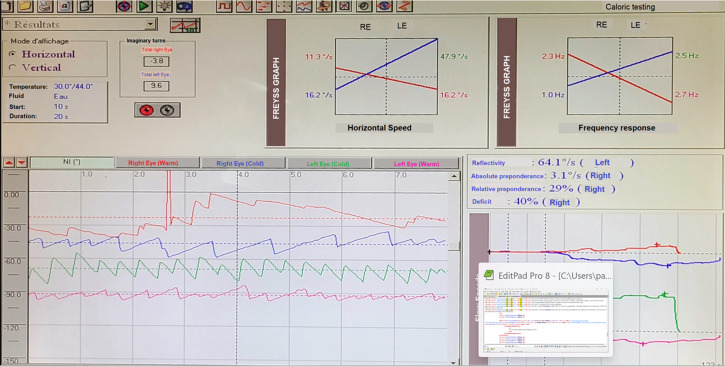Click the red up-arrow above the traces
This screenshot has height=367, width=725.
(x=9, y=163)
